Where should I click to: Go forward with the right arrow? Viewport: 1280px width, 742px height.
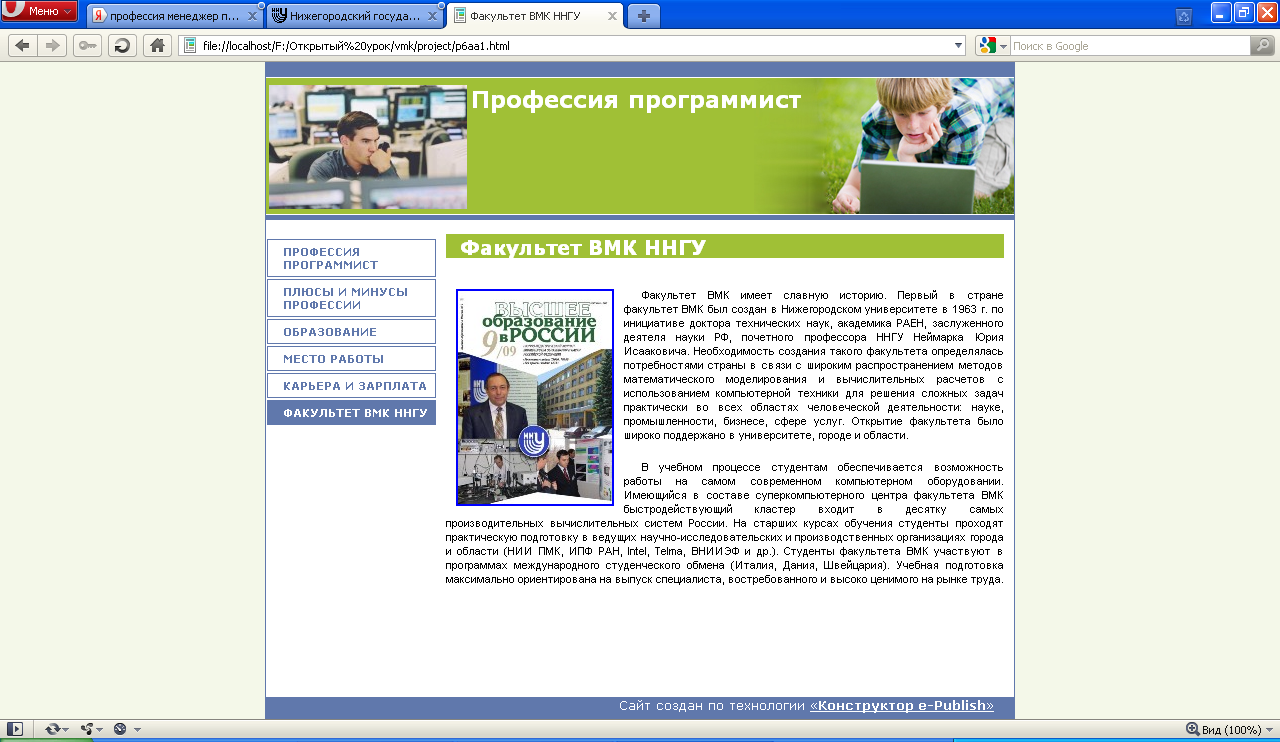coord(52,46)
